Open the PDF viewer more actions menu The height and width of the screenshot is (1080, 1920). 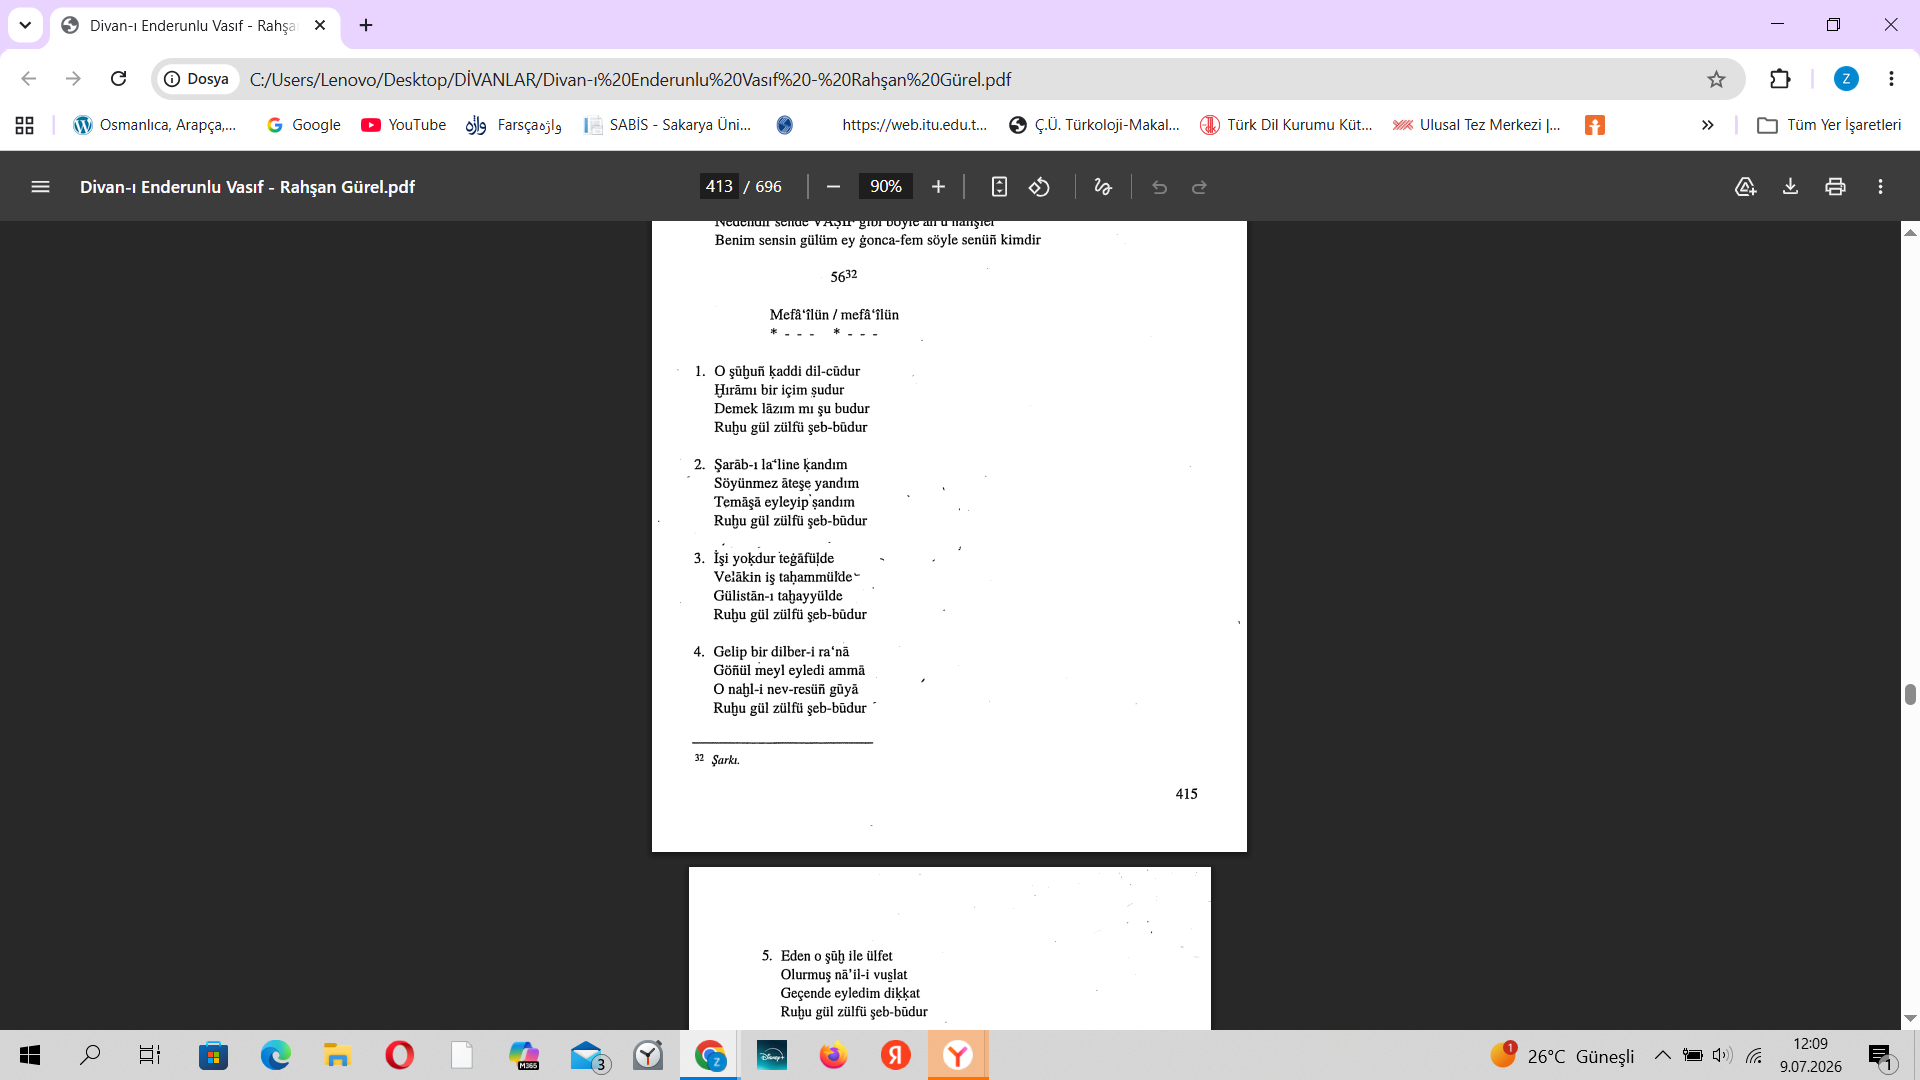[x=1880, y=187]
